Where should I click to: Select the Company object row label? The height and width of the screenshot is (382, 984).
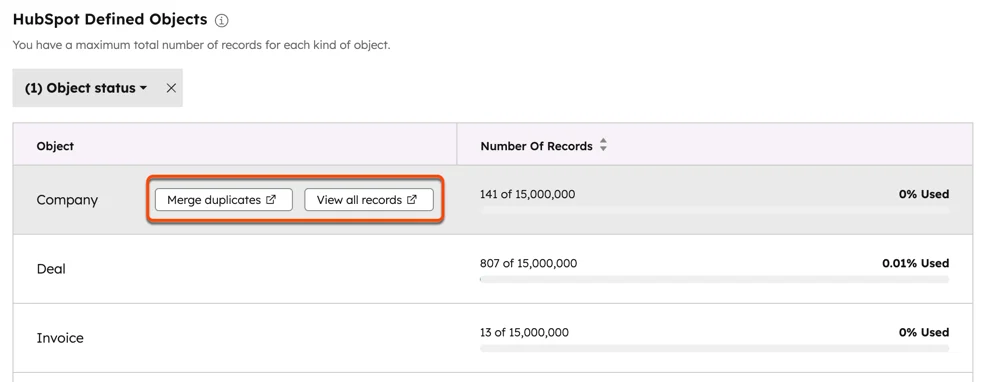[x=67, y=200]
